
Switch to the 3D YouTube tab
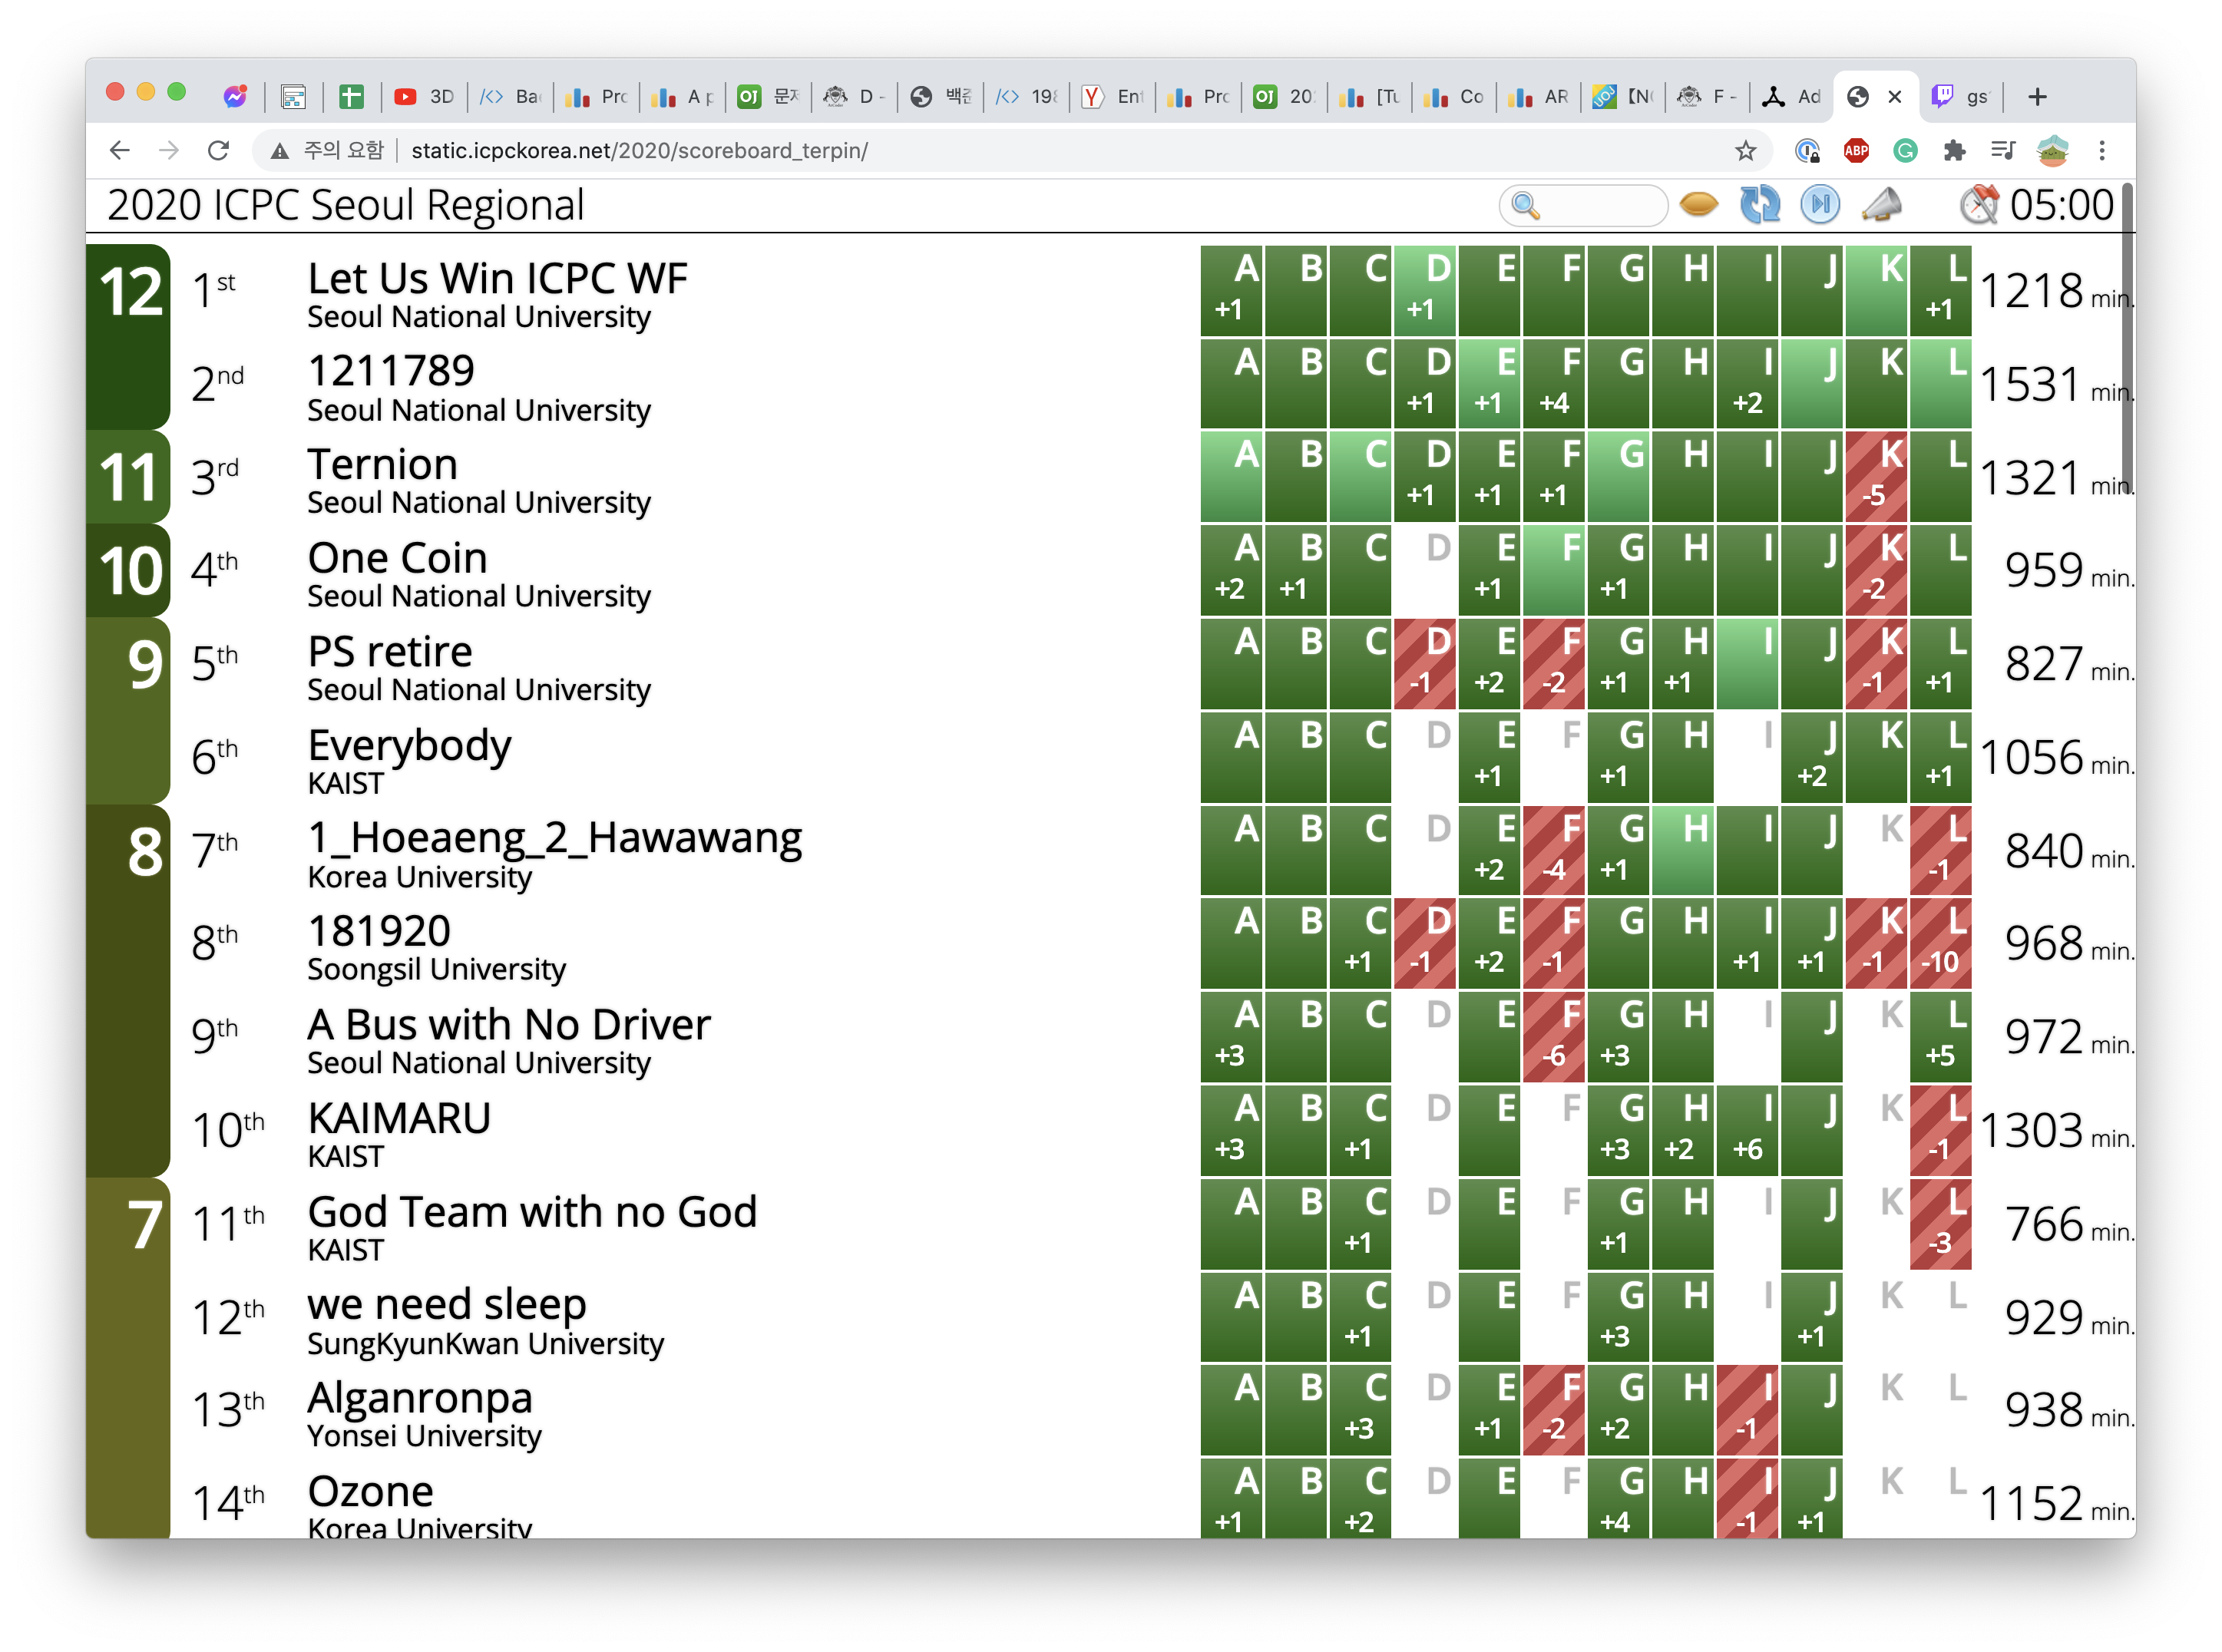424,97
